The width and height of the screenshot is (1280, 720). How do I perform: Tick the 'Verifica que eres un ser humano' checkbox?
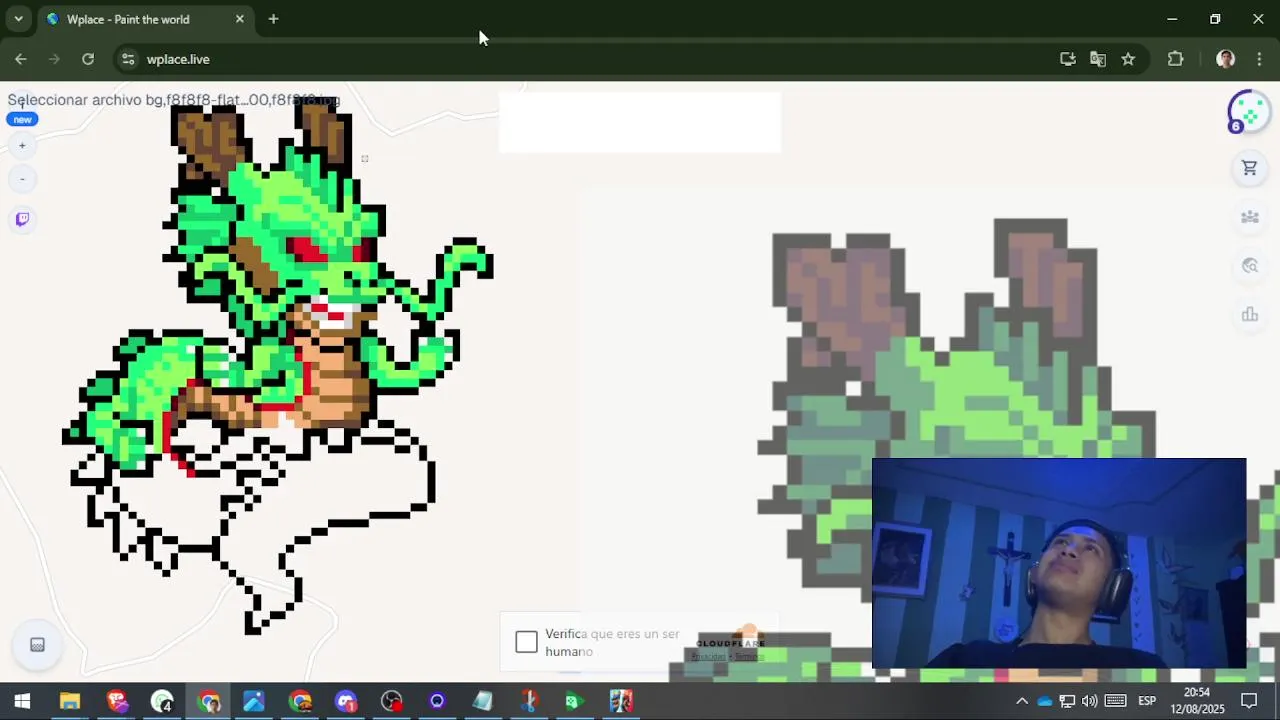pyautogui.click(x=526, y=642)
